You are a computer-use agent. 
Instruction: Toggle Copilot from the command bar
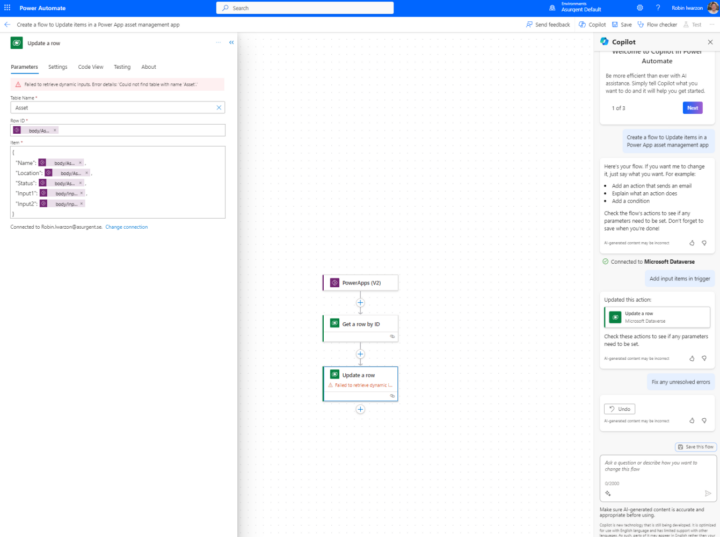tap(592, 25)
